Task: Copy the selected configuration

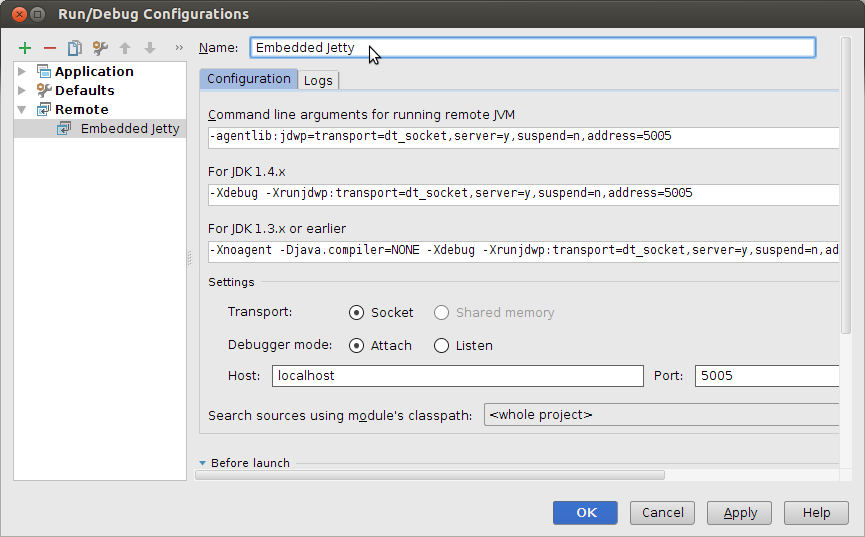Action: [x=74, y=48]
